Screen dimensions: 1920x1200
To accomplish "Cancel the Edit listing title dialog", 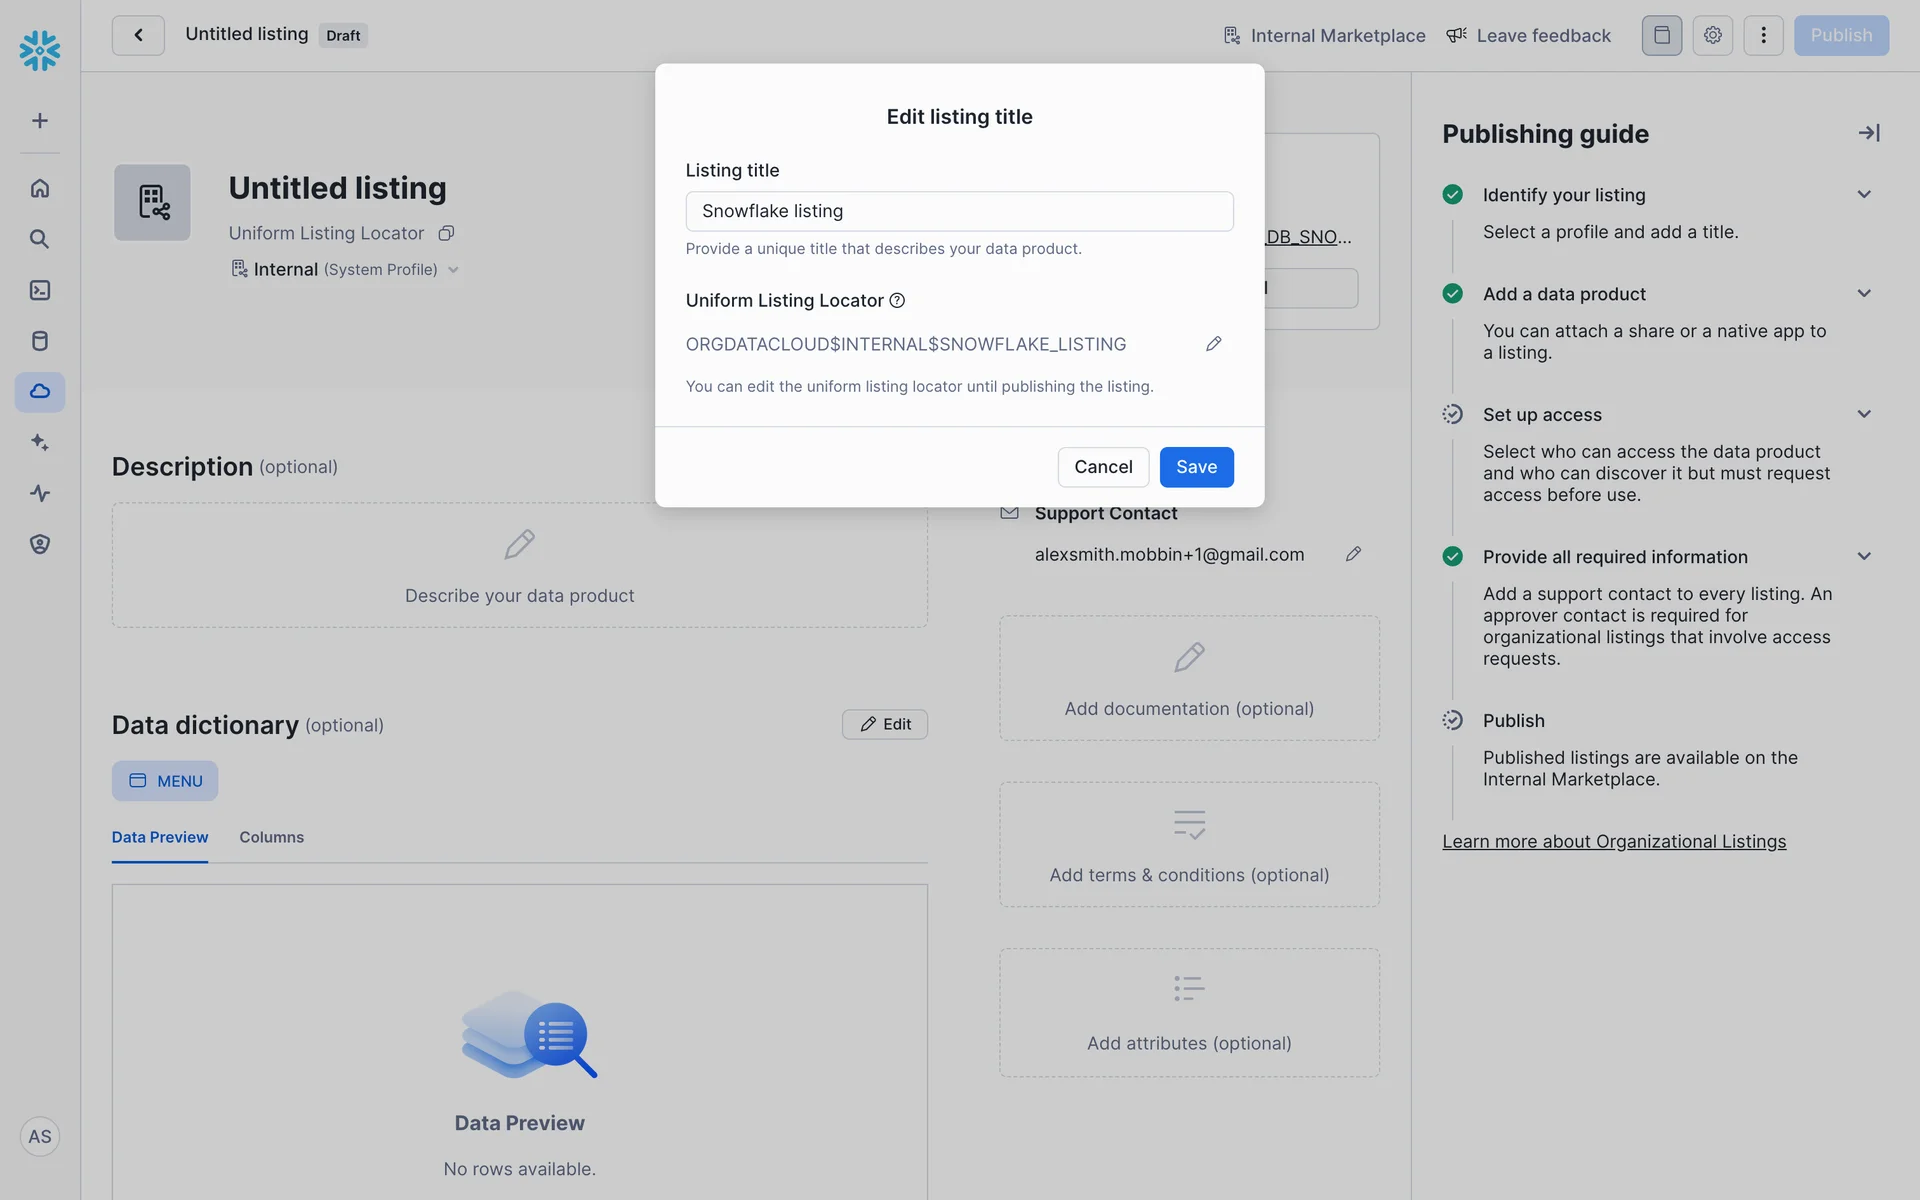I will pos(1103,467).
